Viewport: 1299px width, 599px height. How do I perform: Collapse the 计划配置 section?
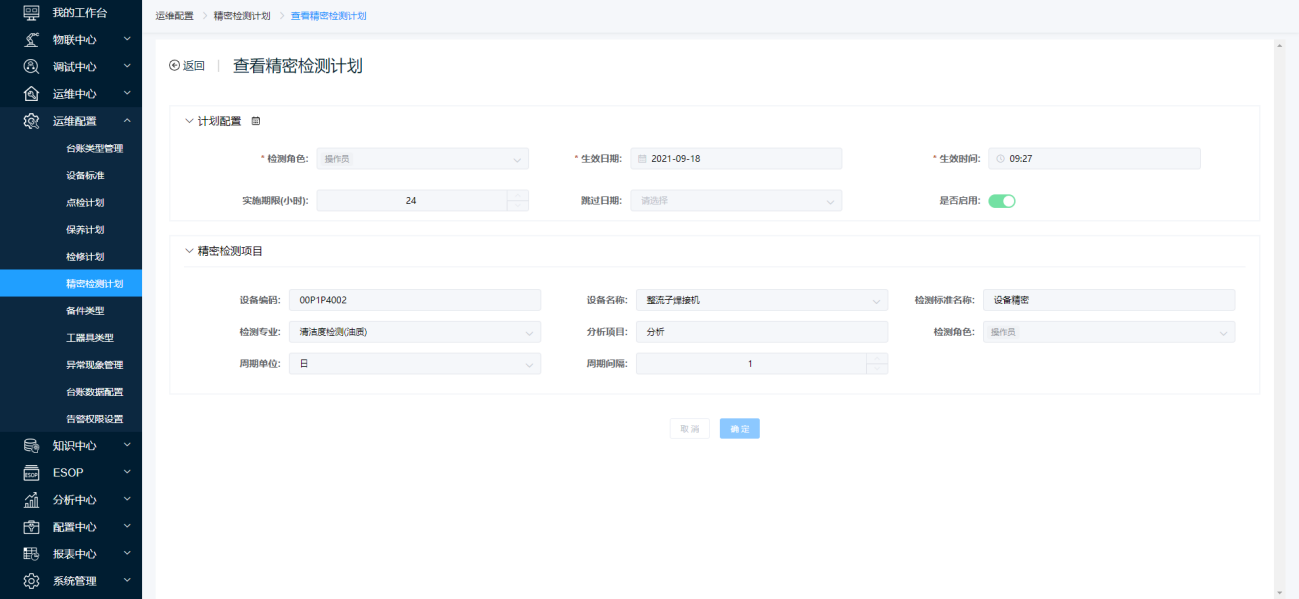point(190,121)
